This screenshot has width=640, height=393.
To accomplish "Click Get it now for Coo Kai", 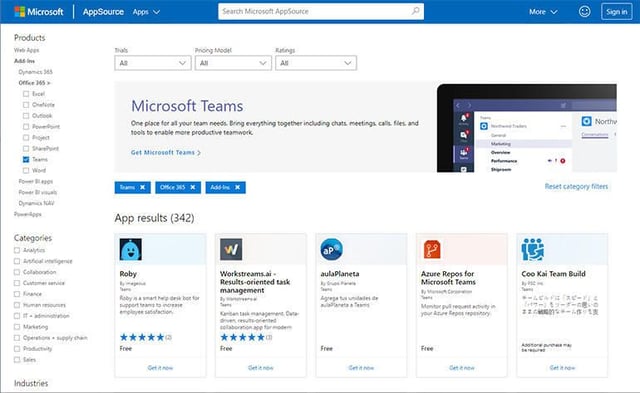I will tap(562, 368).
